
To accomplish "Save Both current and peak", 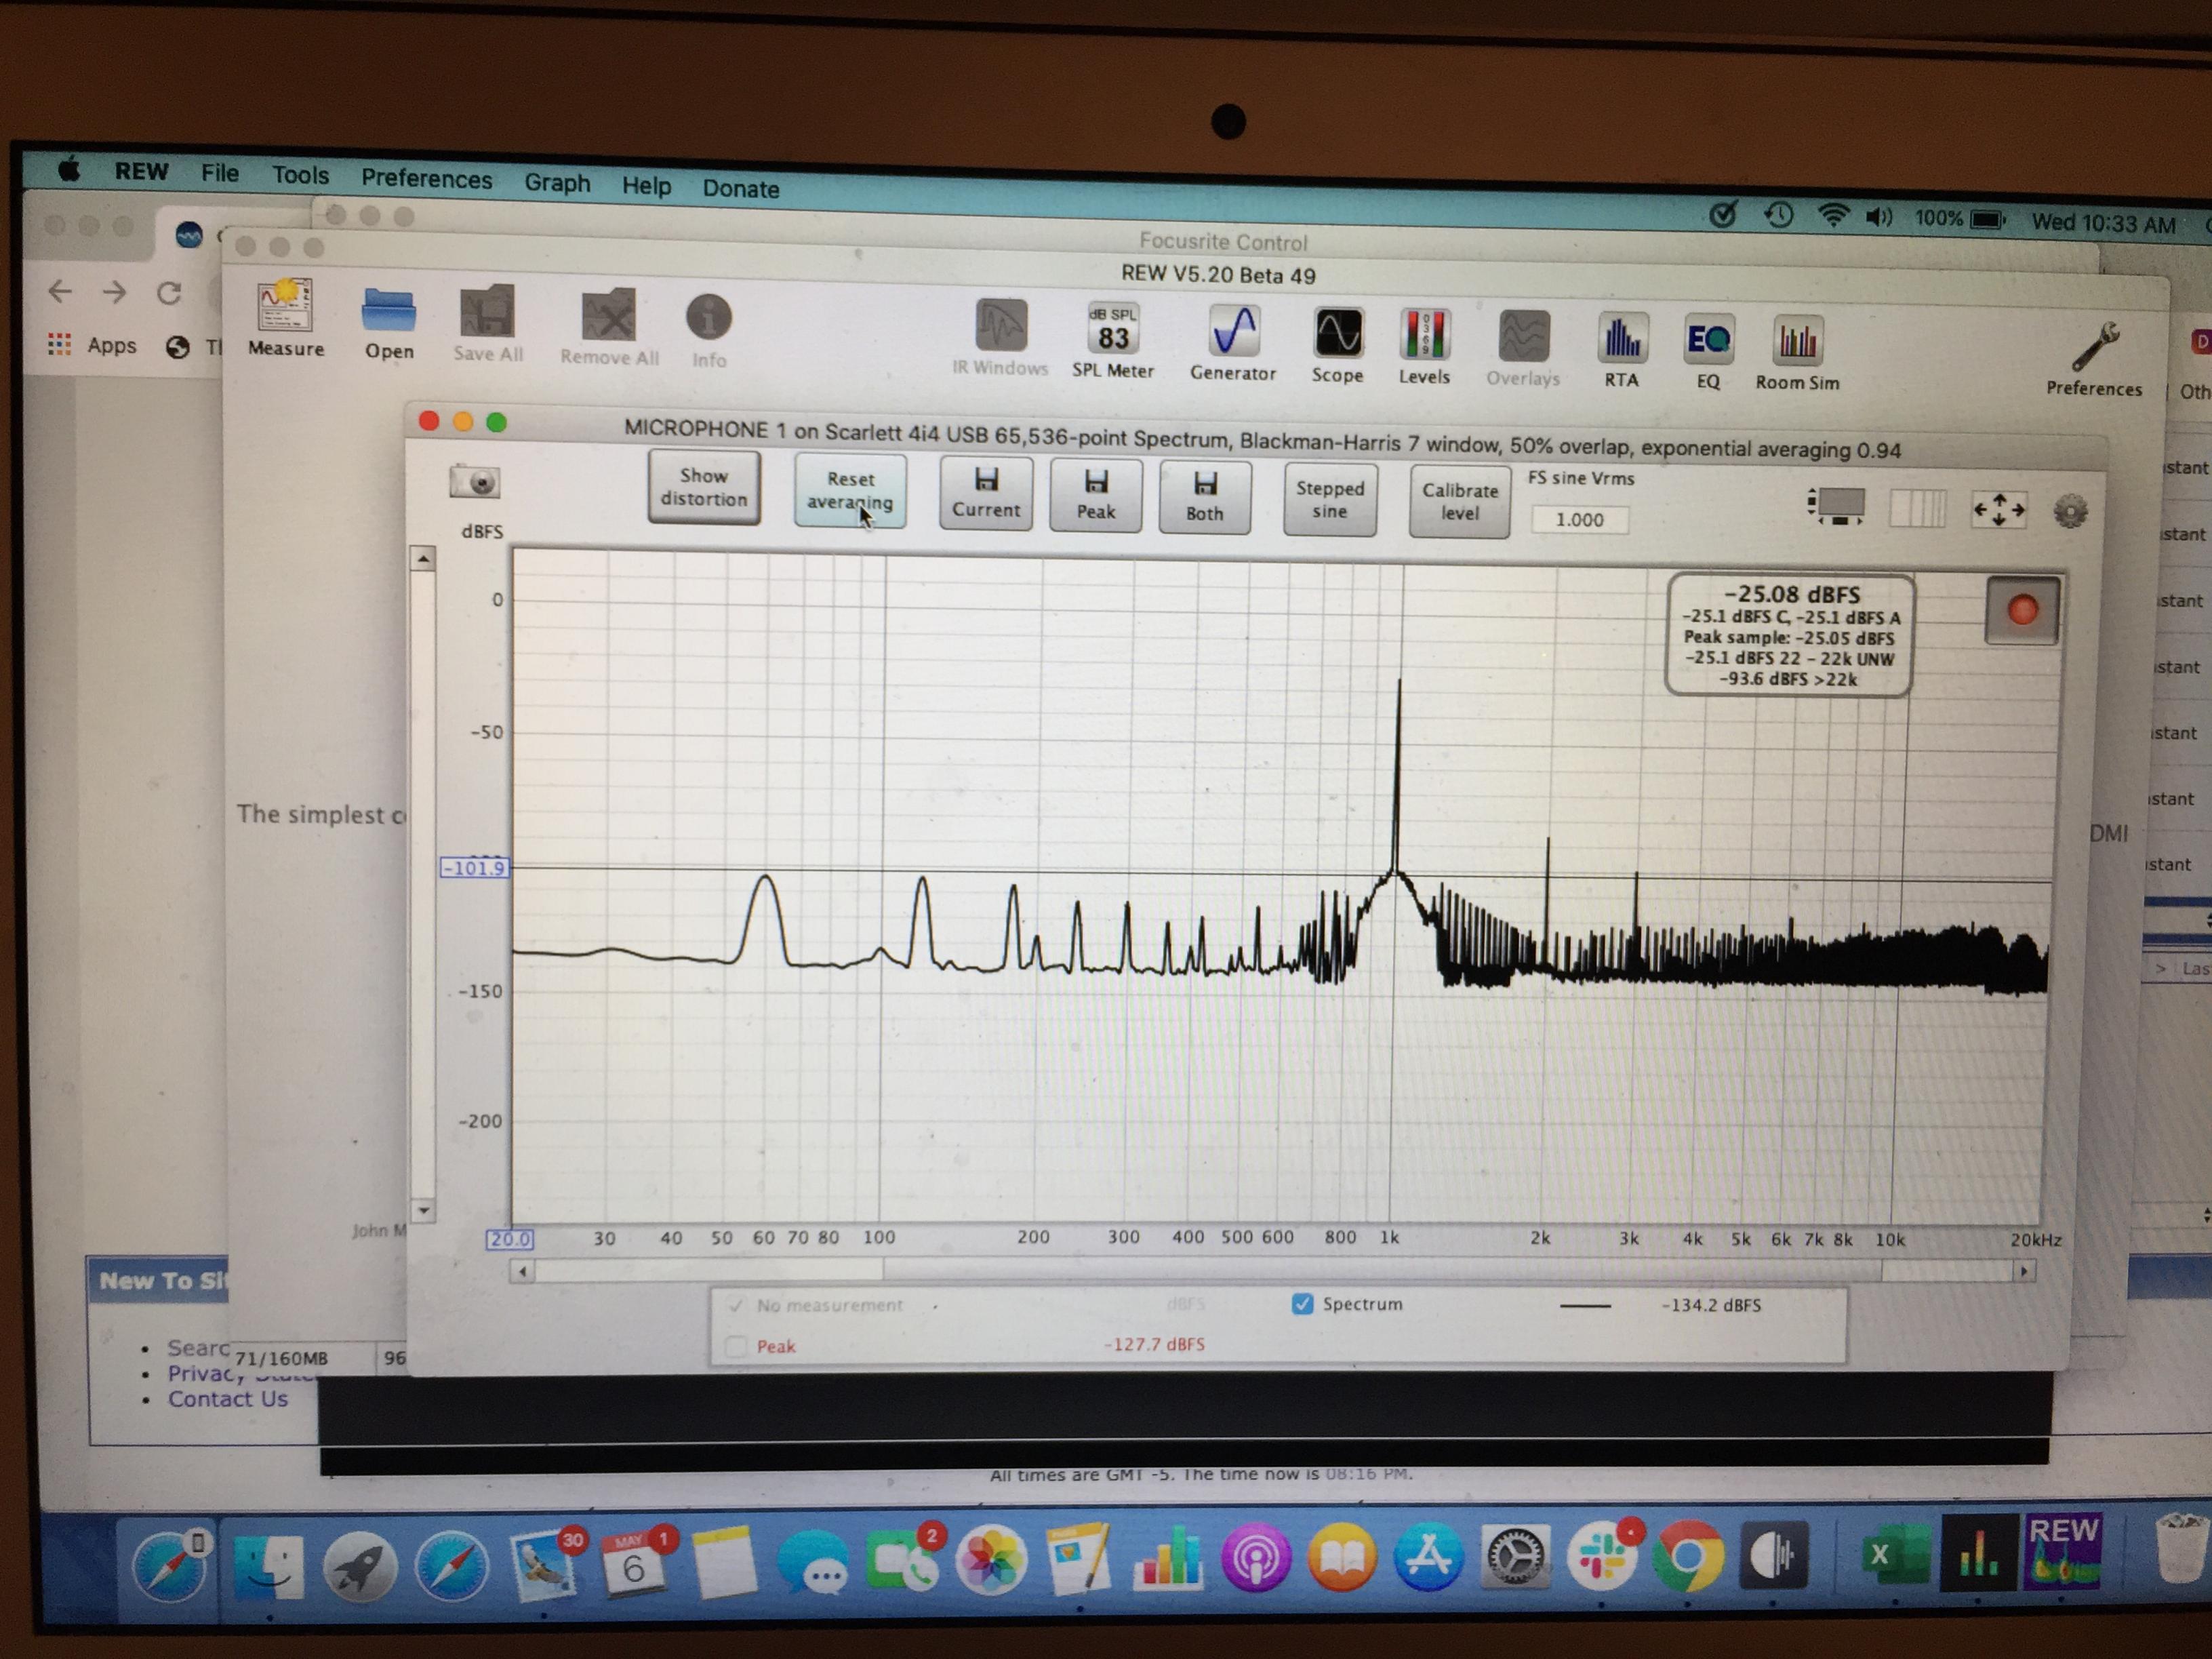I will (x=1205, y=498).
